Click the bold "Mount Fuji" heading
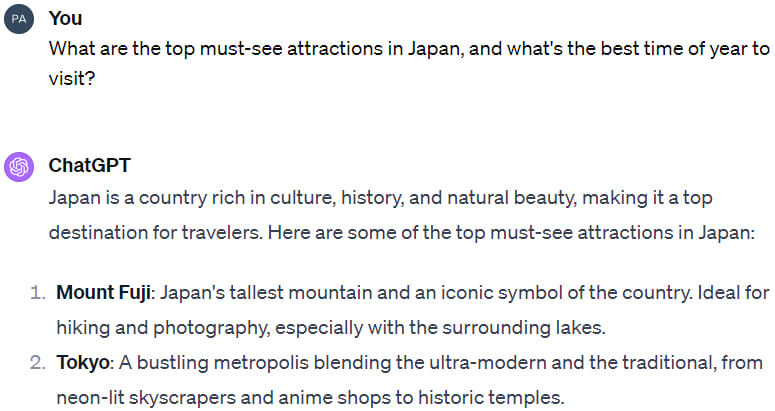 pyautogui.click(x=103, y=292)
